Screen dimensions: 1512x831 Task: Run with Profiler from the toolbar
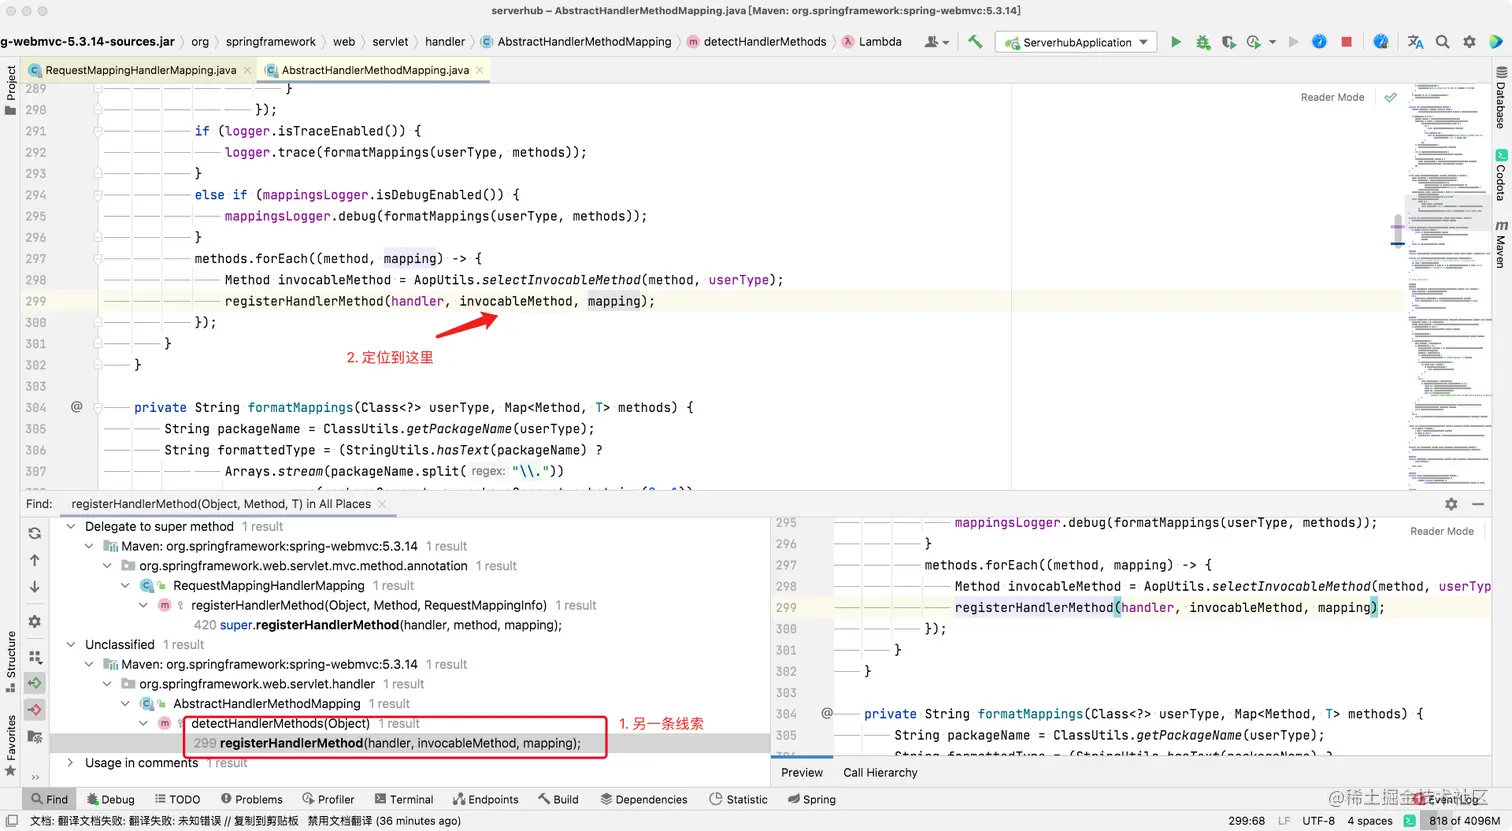pos(1254,42)
